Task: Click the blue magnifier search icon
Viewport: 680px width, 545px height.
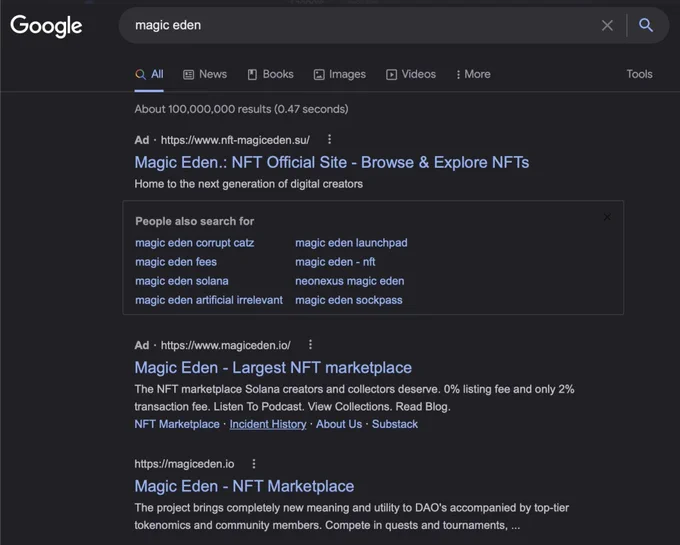Action: tap(646, 25)
